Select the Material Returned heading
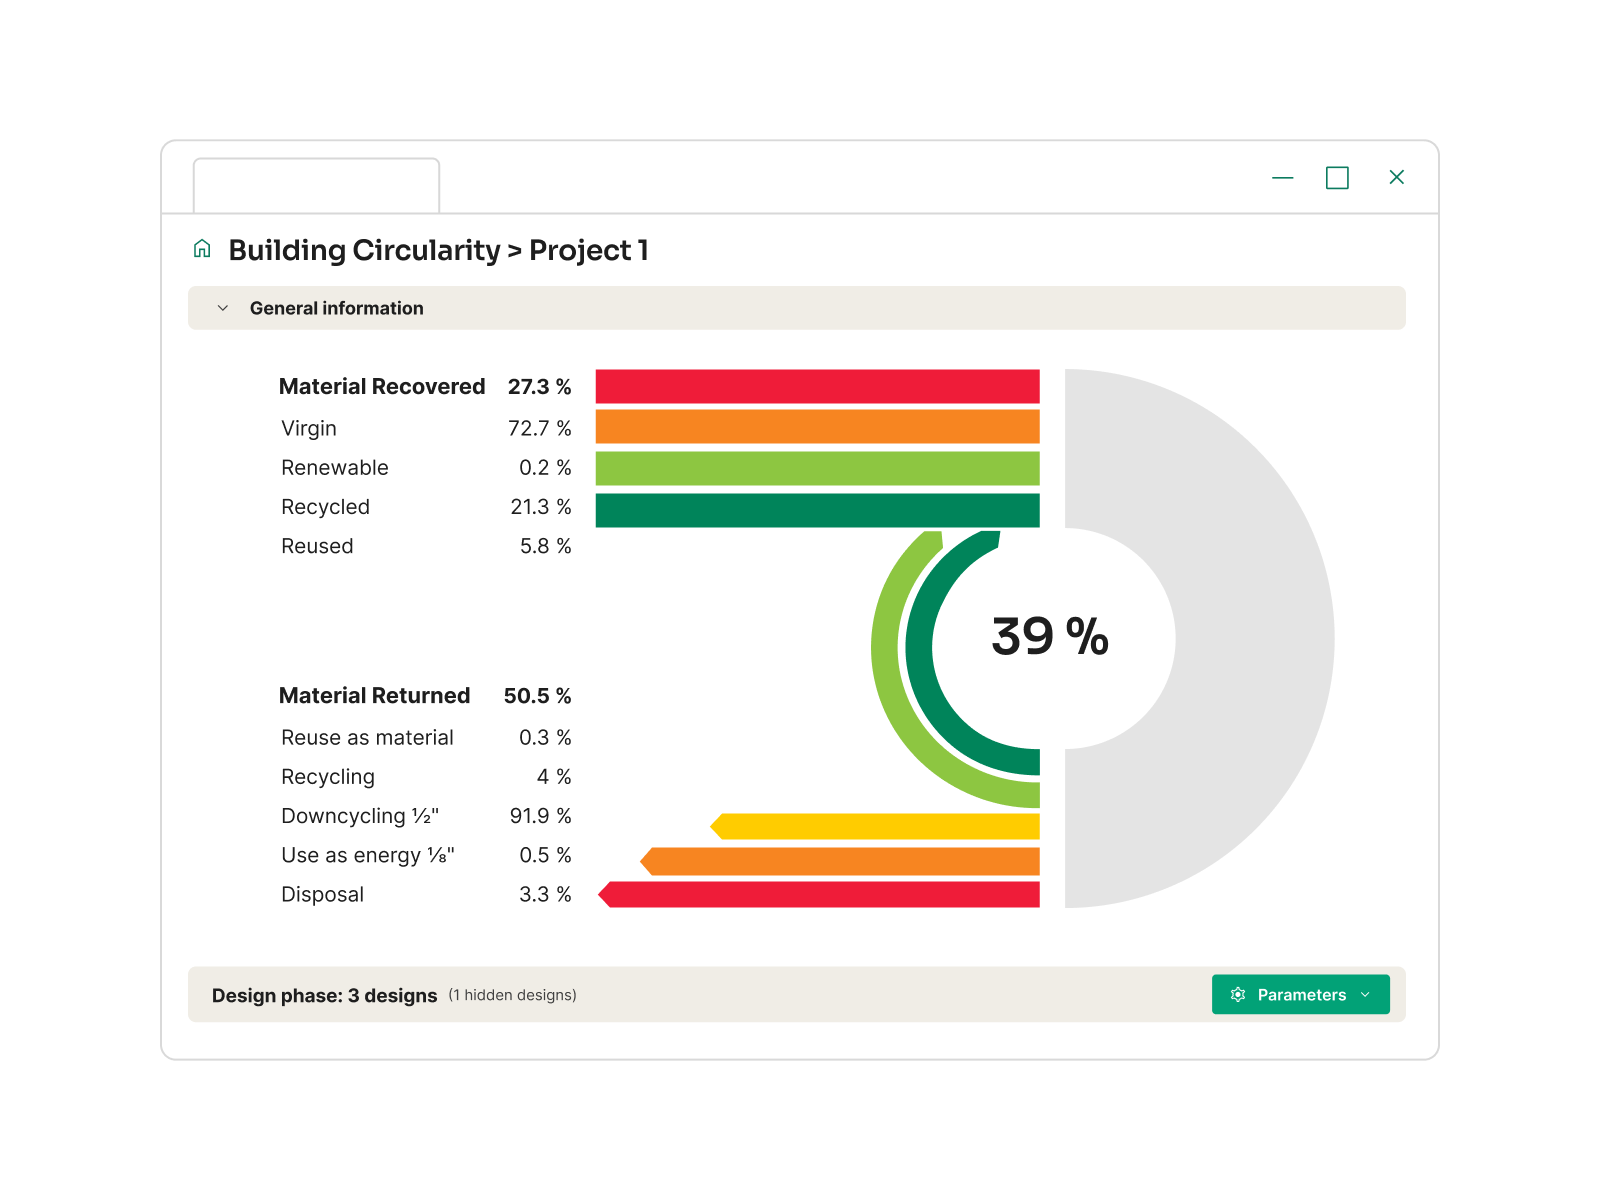Screen dimensions: 1600x1200 pos(375,695)
